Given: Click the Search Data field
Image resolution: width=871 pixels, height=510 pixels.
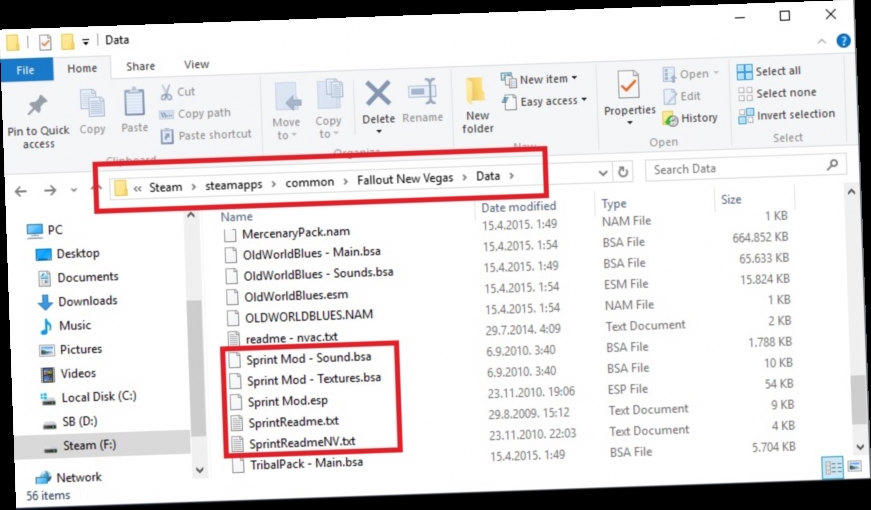Looking at the screenshot, I should pyautogui.click(x=744, y=167).
